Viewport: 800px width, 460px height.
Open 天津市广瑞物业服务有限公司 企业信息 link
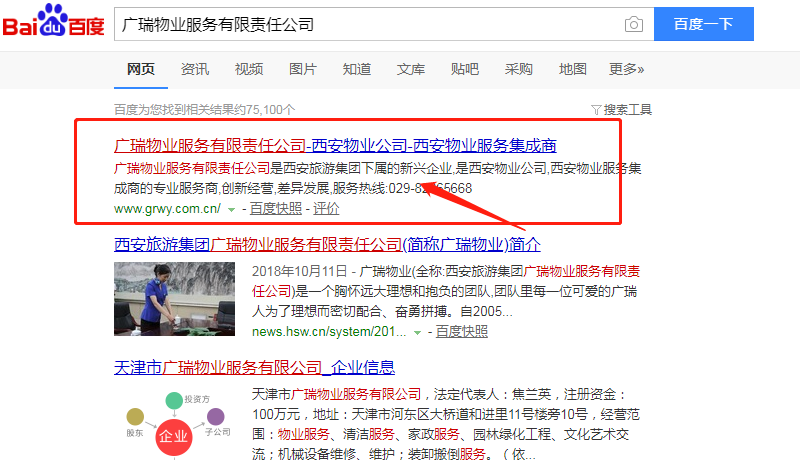[254, 367]
